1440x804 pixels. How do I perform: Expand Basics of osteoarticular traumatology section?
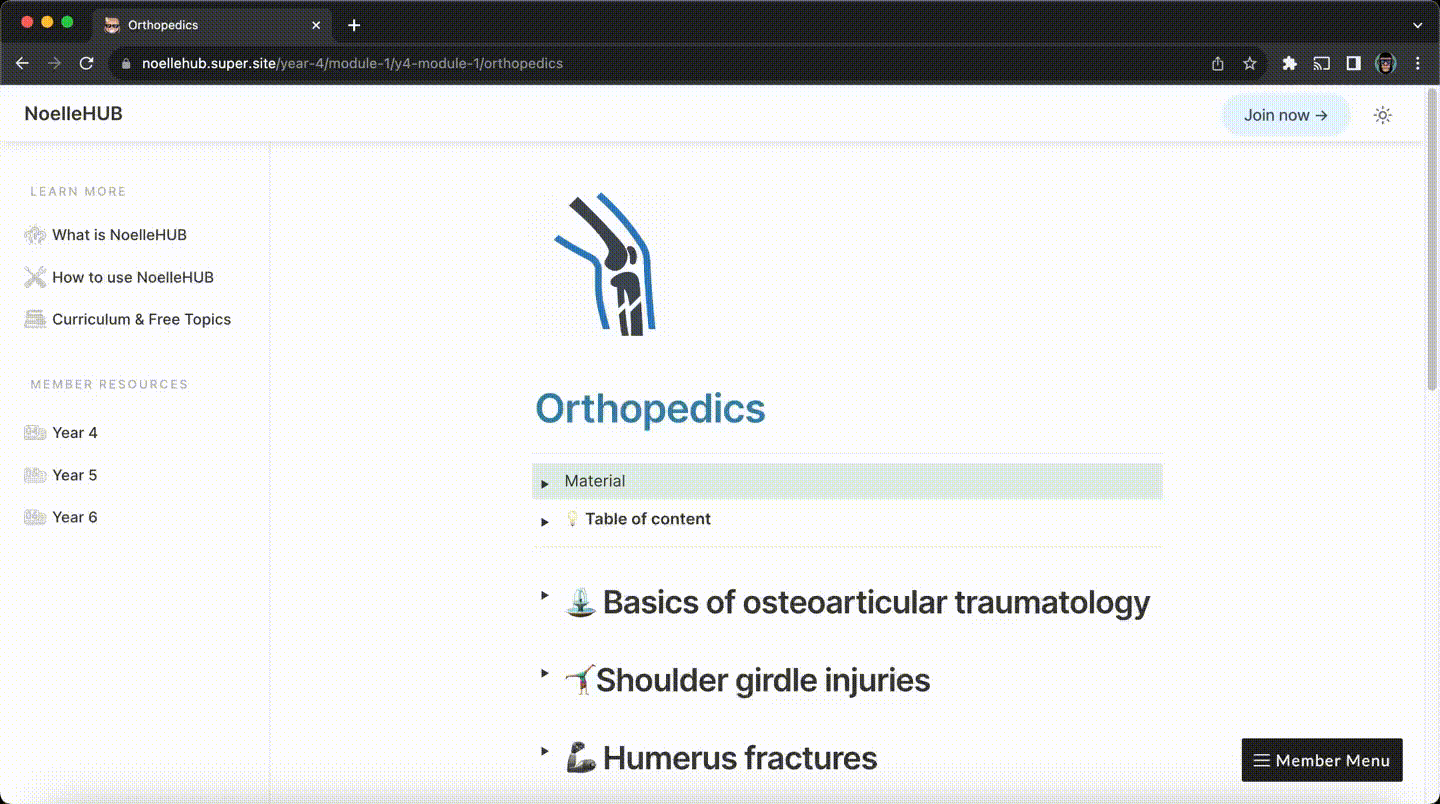click(x=545, y=595)
